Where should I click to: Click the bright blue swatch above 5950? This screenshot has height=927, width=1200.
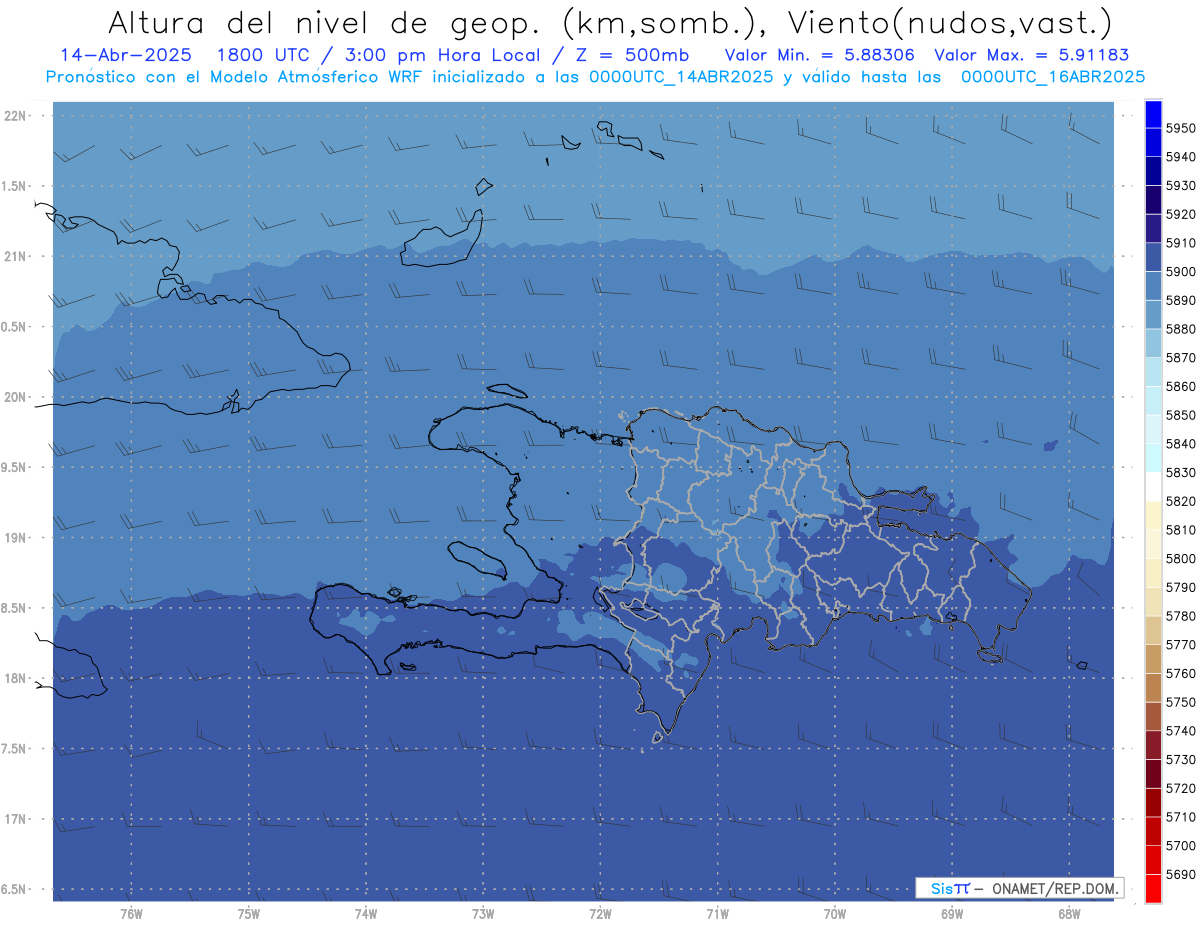click(1153, 114)
